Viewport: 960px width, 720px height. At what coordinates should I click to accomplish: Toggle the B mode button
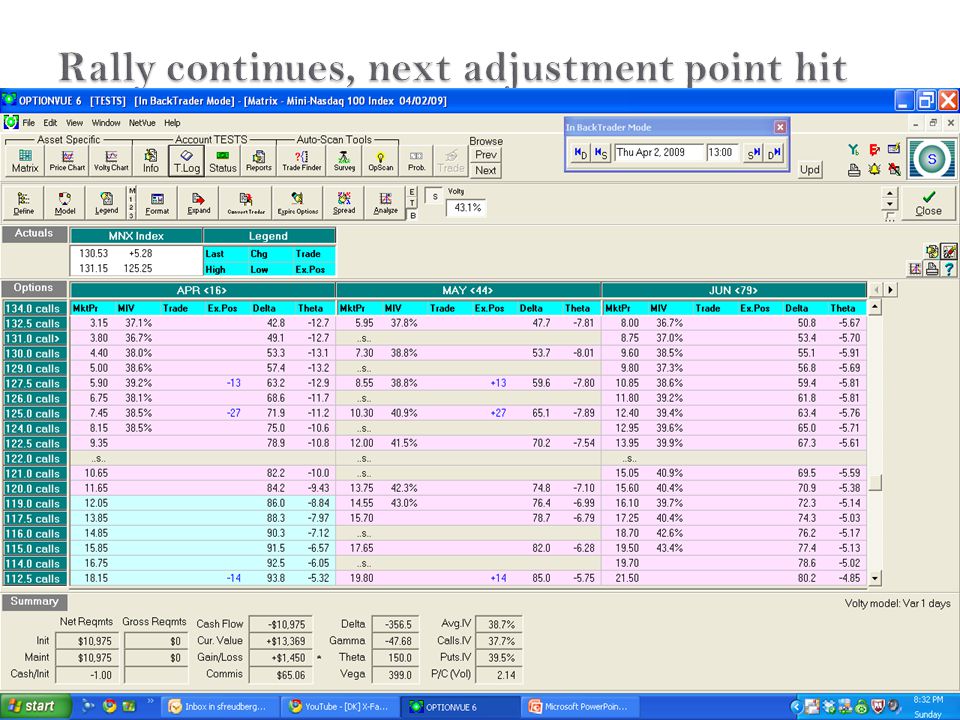(x=413, y=215)
